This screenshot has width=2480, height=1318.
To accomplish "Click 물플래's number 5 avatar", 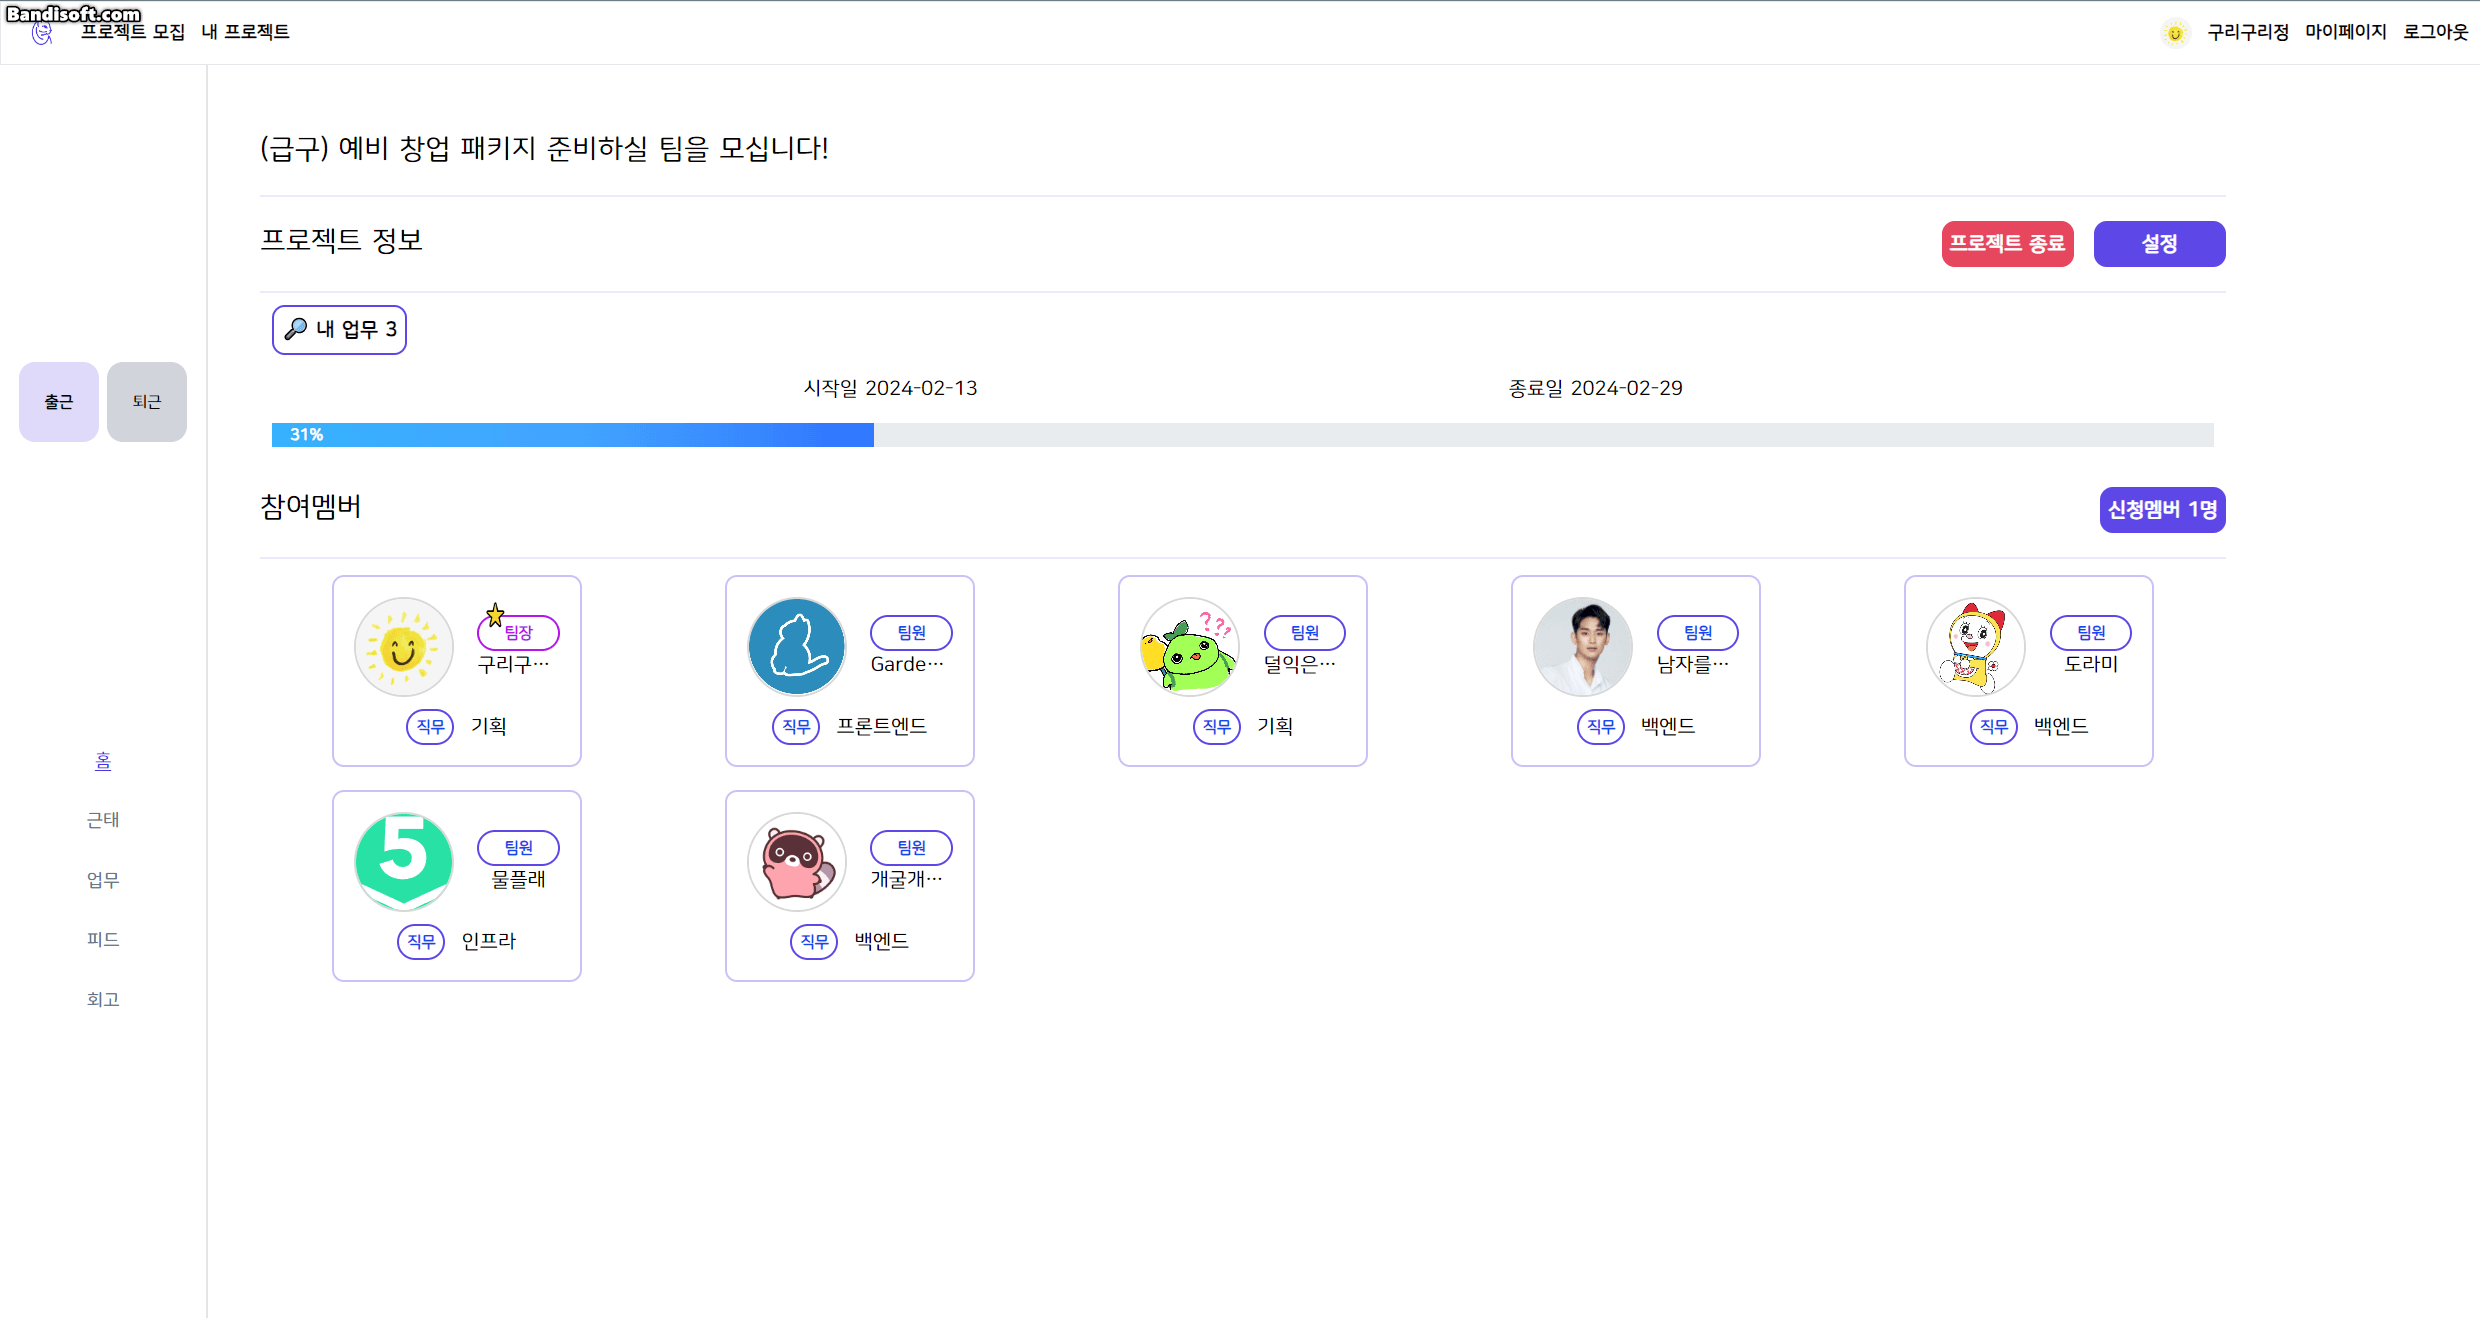I will point(403,860).
